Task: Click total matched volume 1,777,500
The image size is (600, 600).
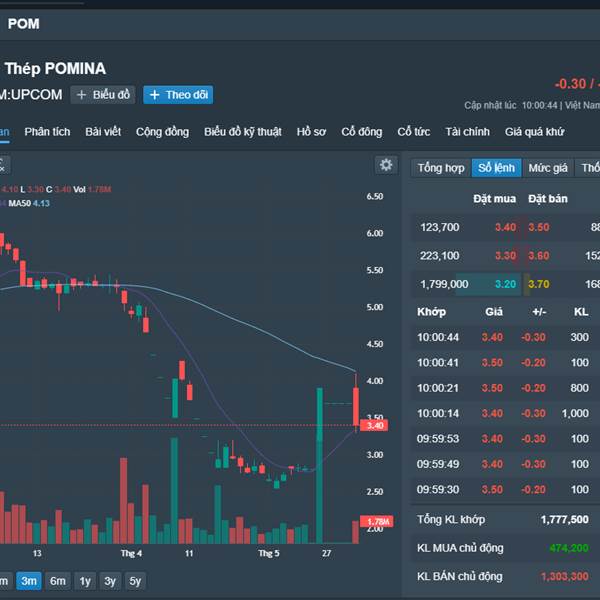Action: [x=564, y=520]
